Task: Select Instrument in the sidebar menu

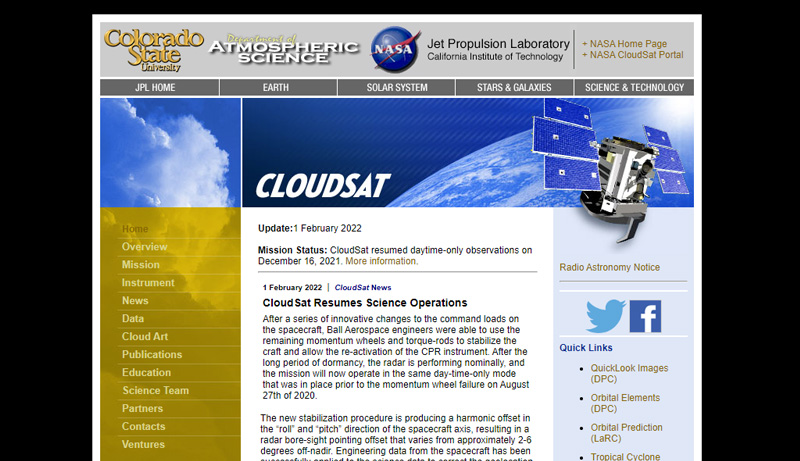Action: [x=148, y=283]
